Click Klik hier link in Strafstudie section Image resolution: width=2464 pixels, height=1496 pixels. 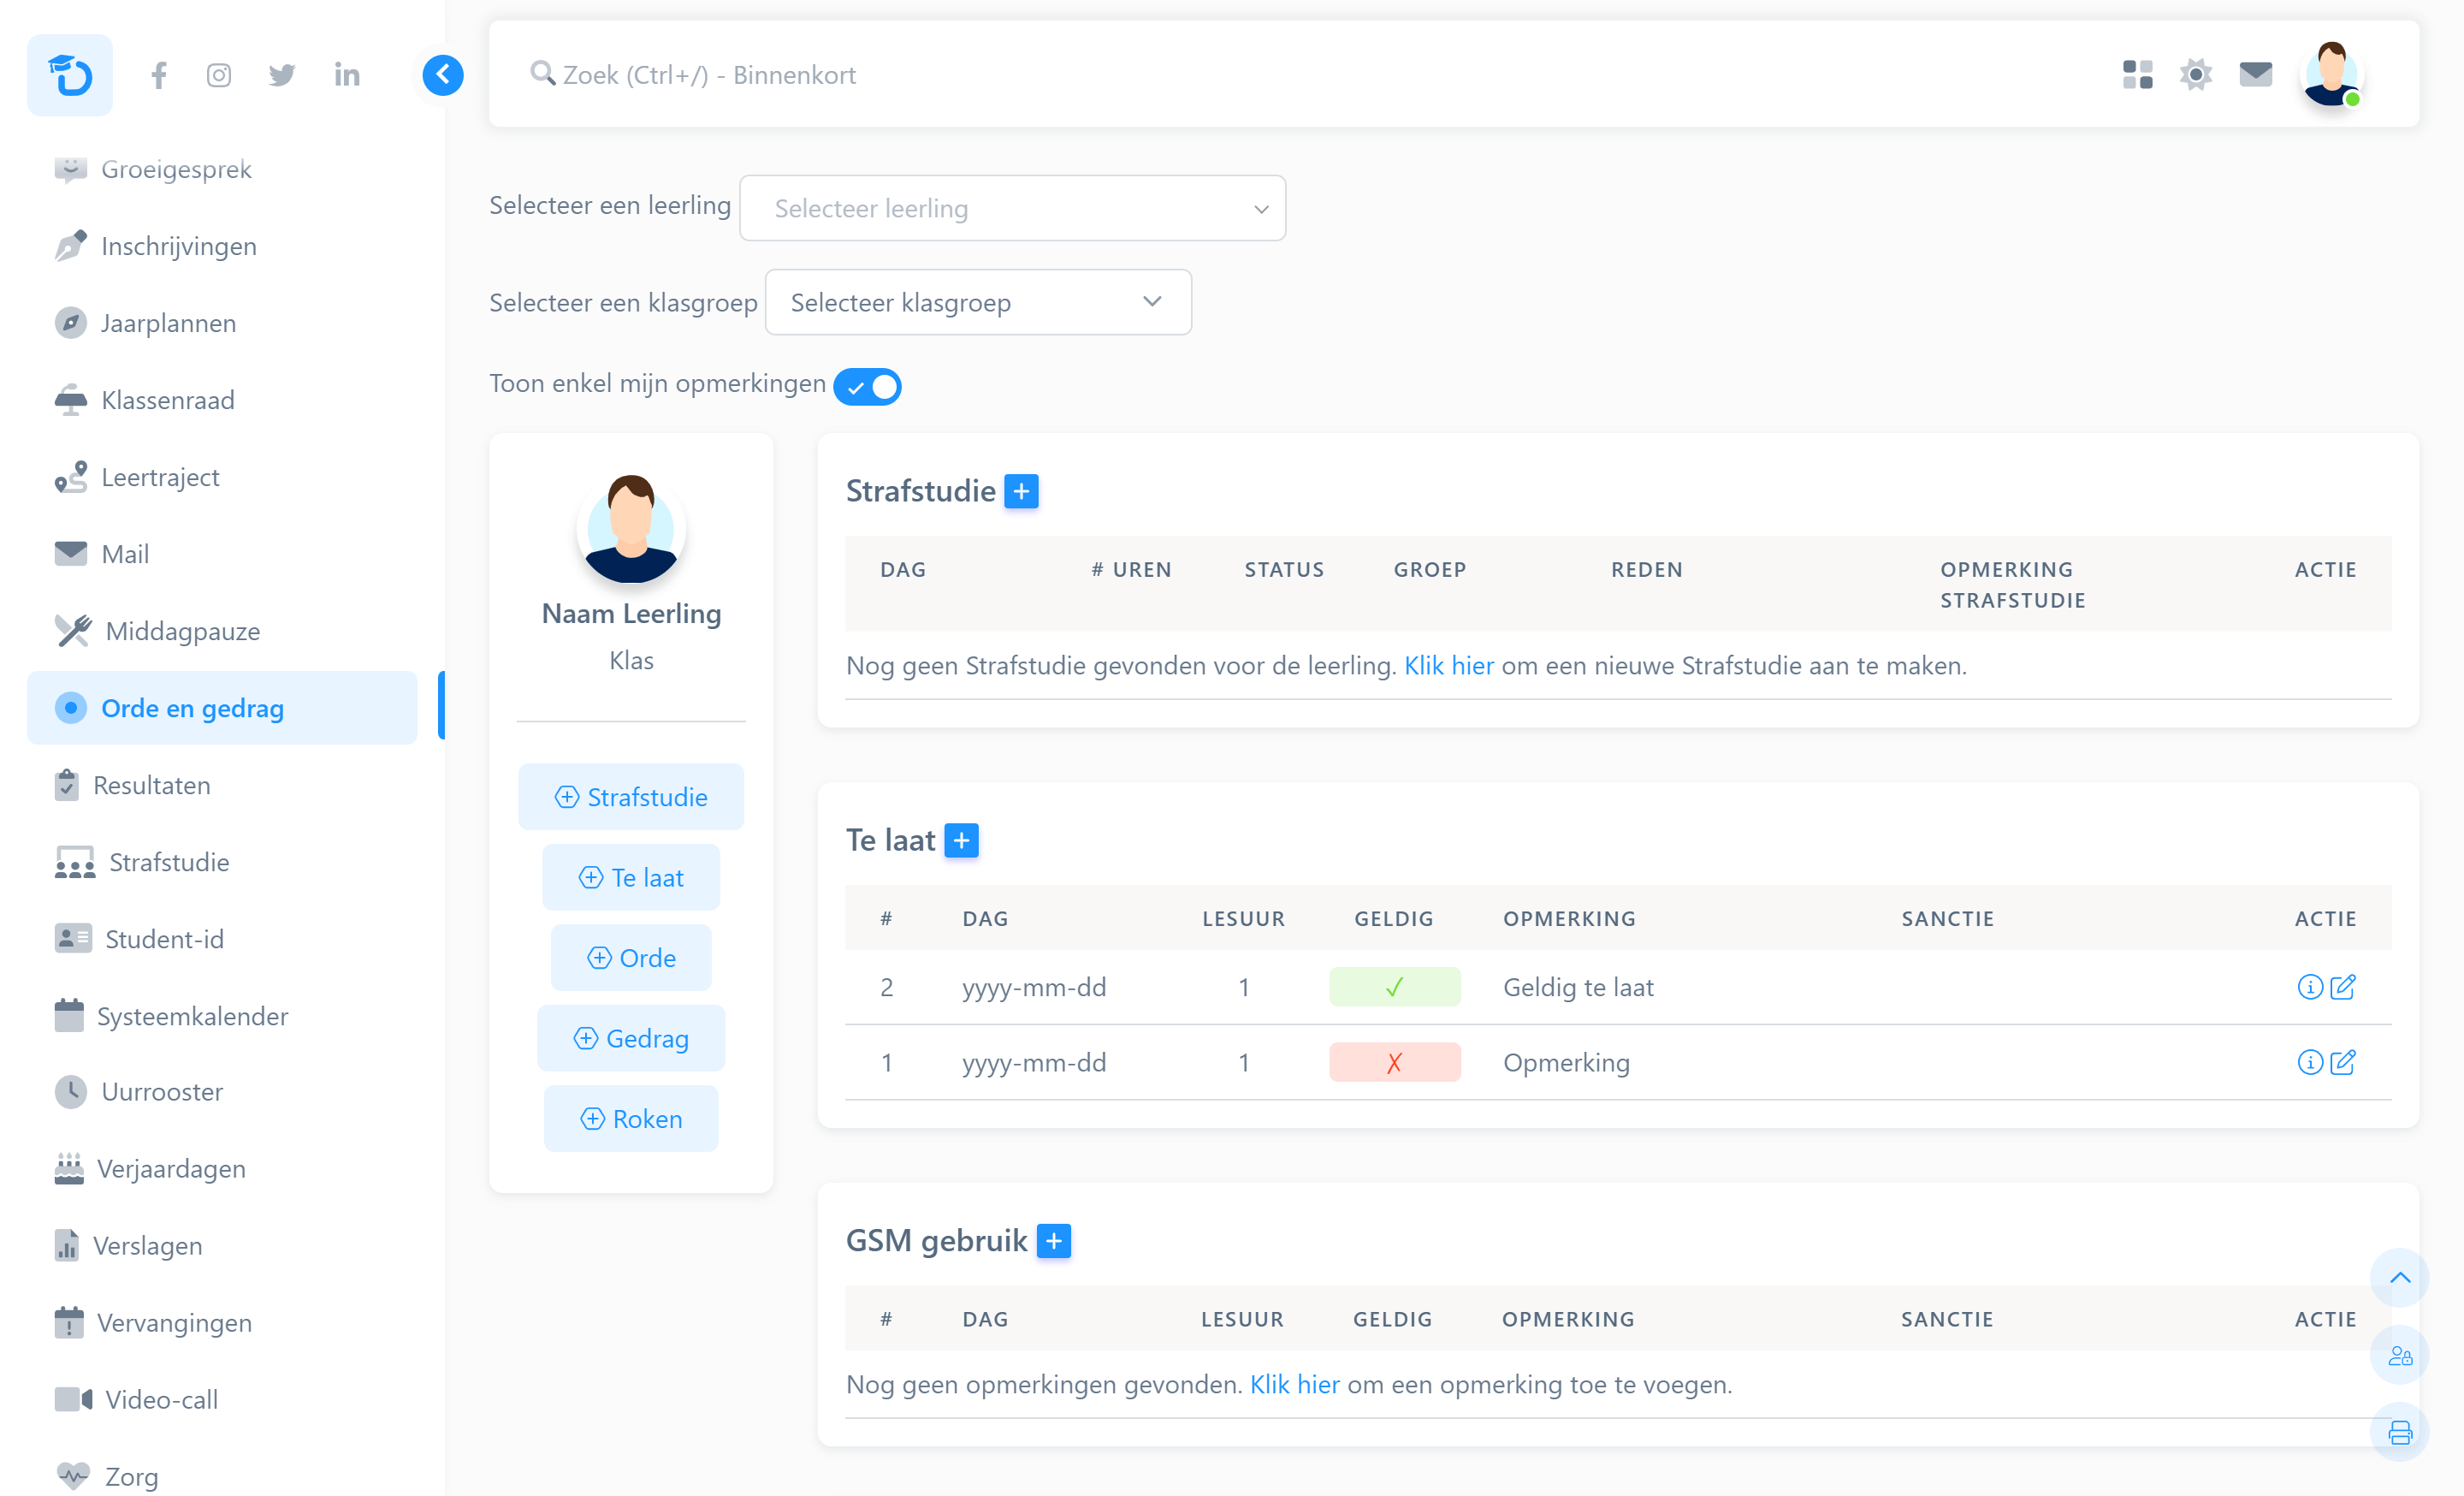(1448, 666)
